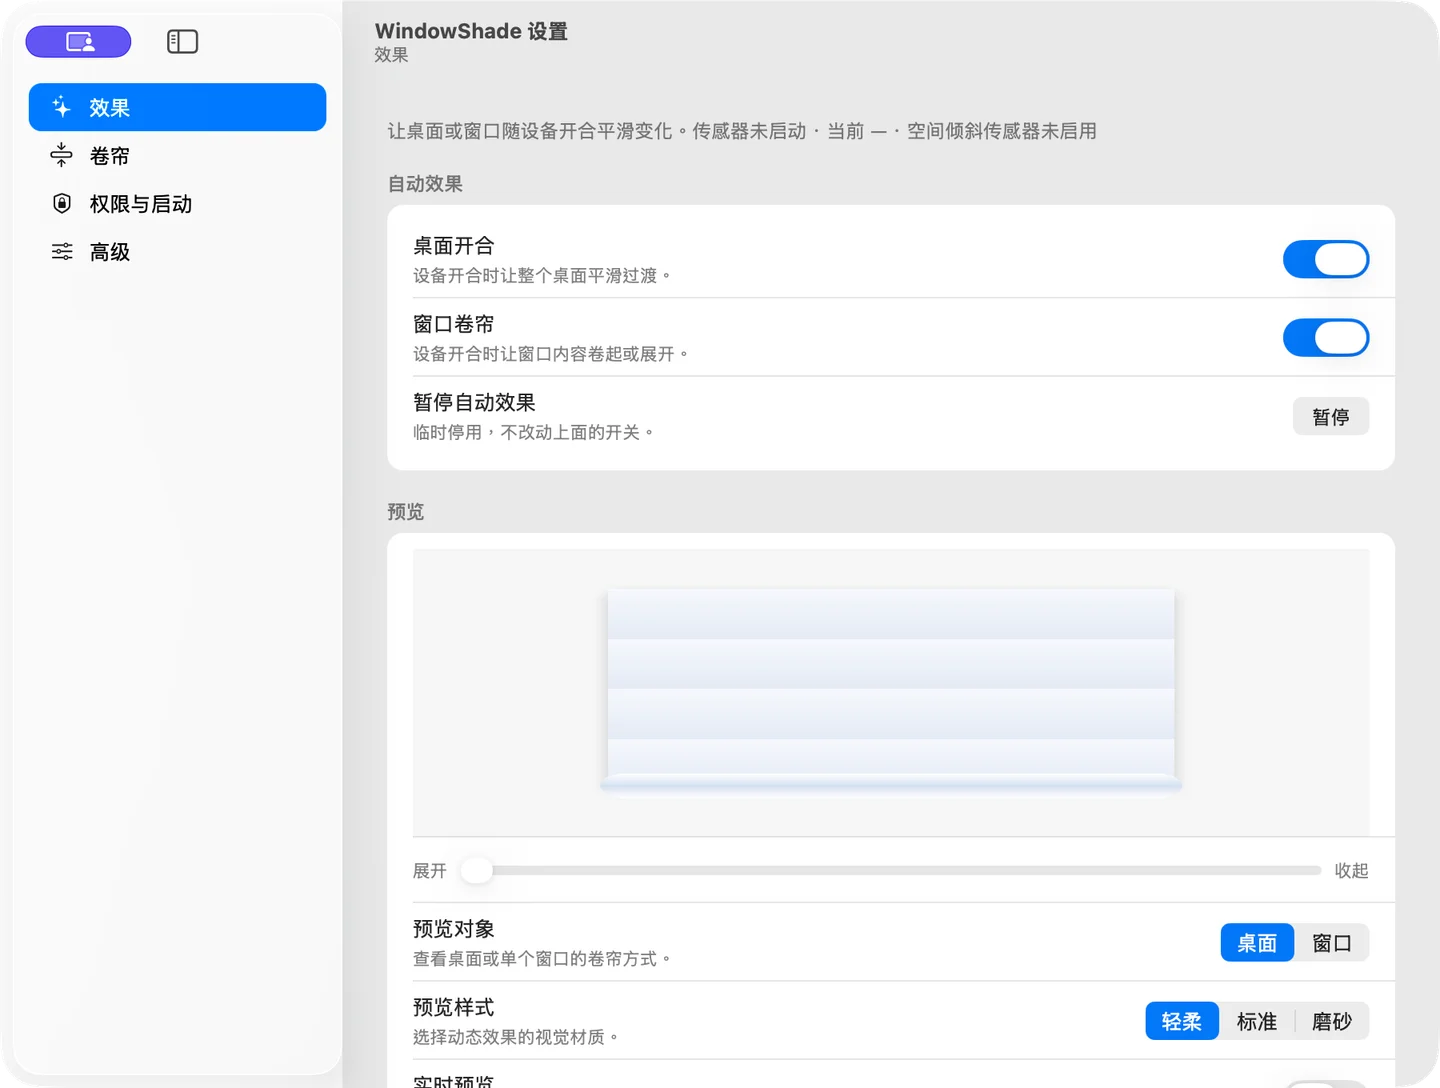The width and height of the screenshot is (1440, 1088).
Task: Select 窗口 as preview target
Action: click(1332, 943)
